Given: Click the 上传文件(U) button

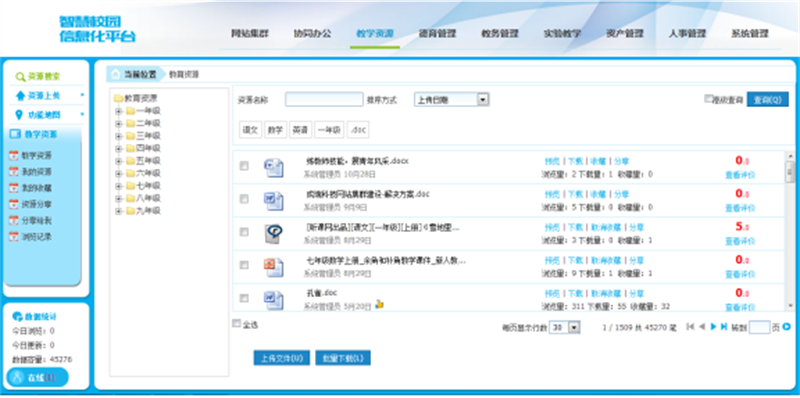Looking at the screenshot, I should coord(282,358).
